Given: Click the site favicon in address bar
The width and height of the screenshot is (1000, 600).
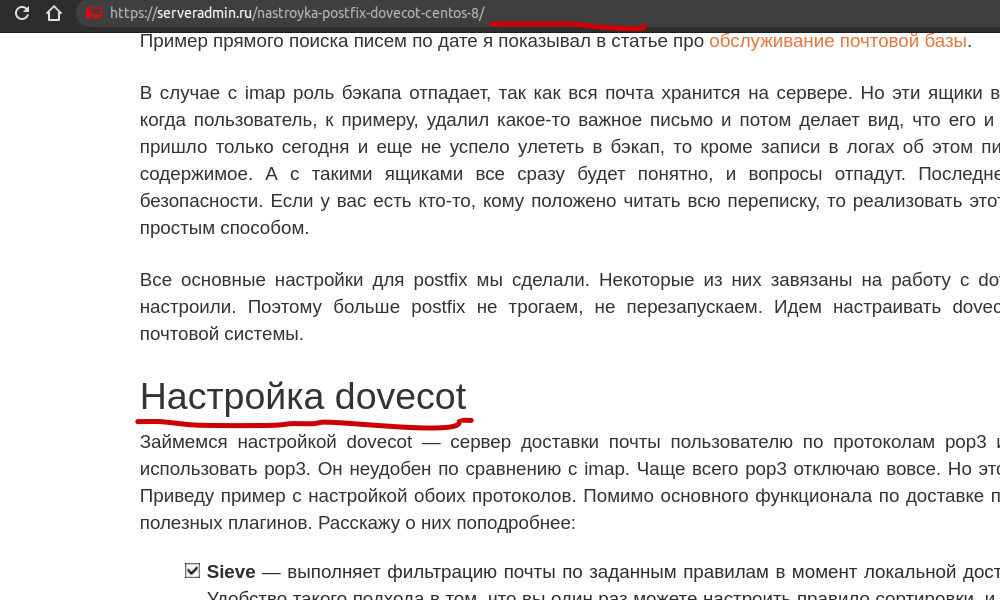Looking at the screenshot, I should coord(94,13).
